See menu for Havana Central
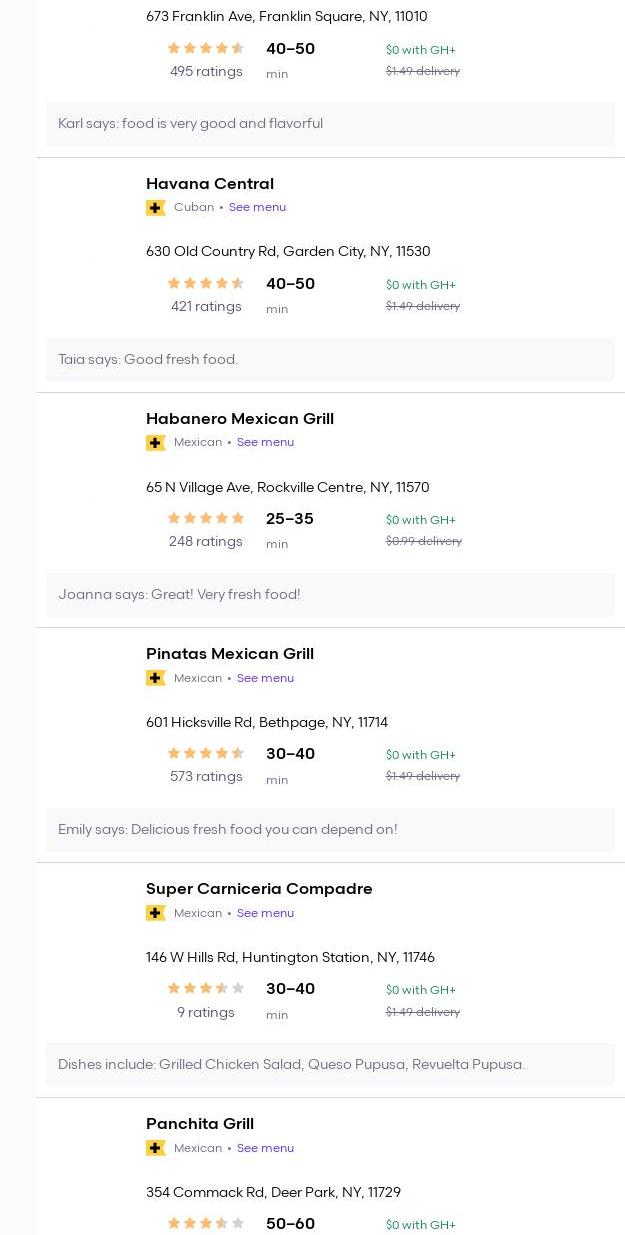The image size is (625, 1235). pyautogui.click(x=257, y=208)
